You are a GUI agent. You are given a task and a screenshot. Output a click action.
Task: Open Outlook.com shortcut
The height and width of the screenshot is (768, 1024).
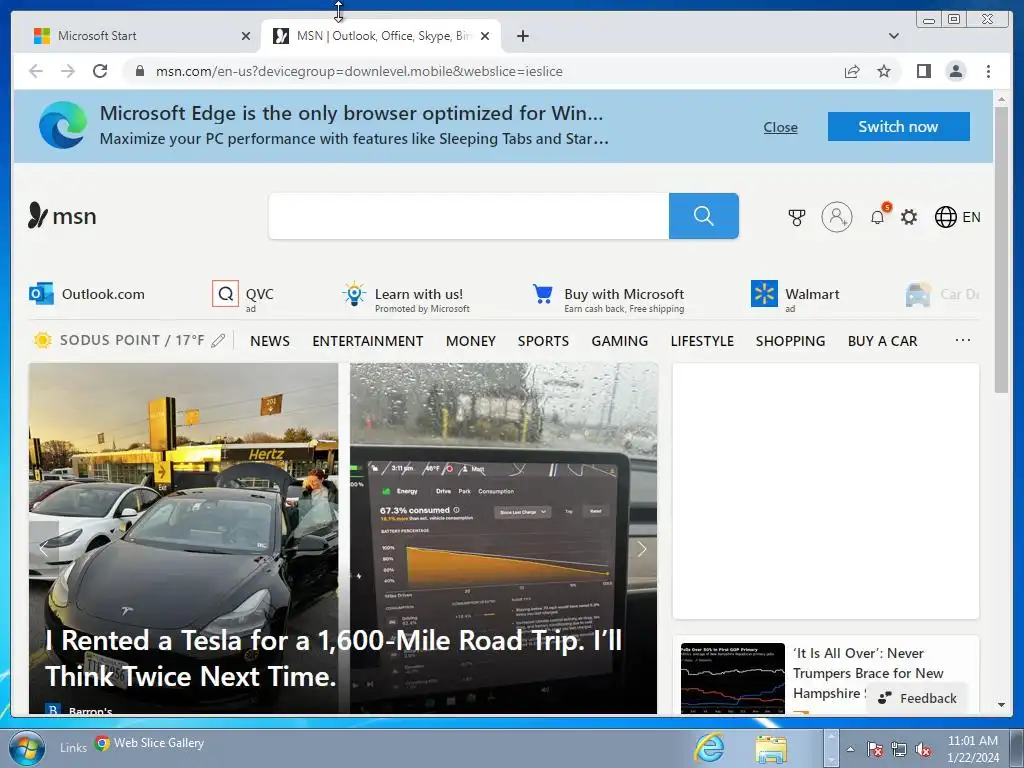coord(88,294)
